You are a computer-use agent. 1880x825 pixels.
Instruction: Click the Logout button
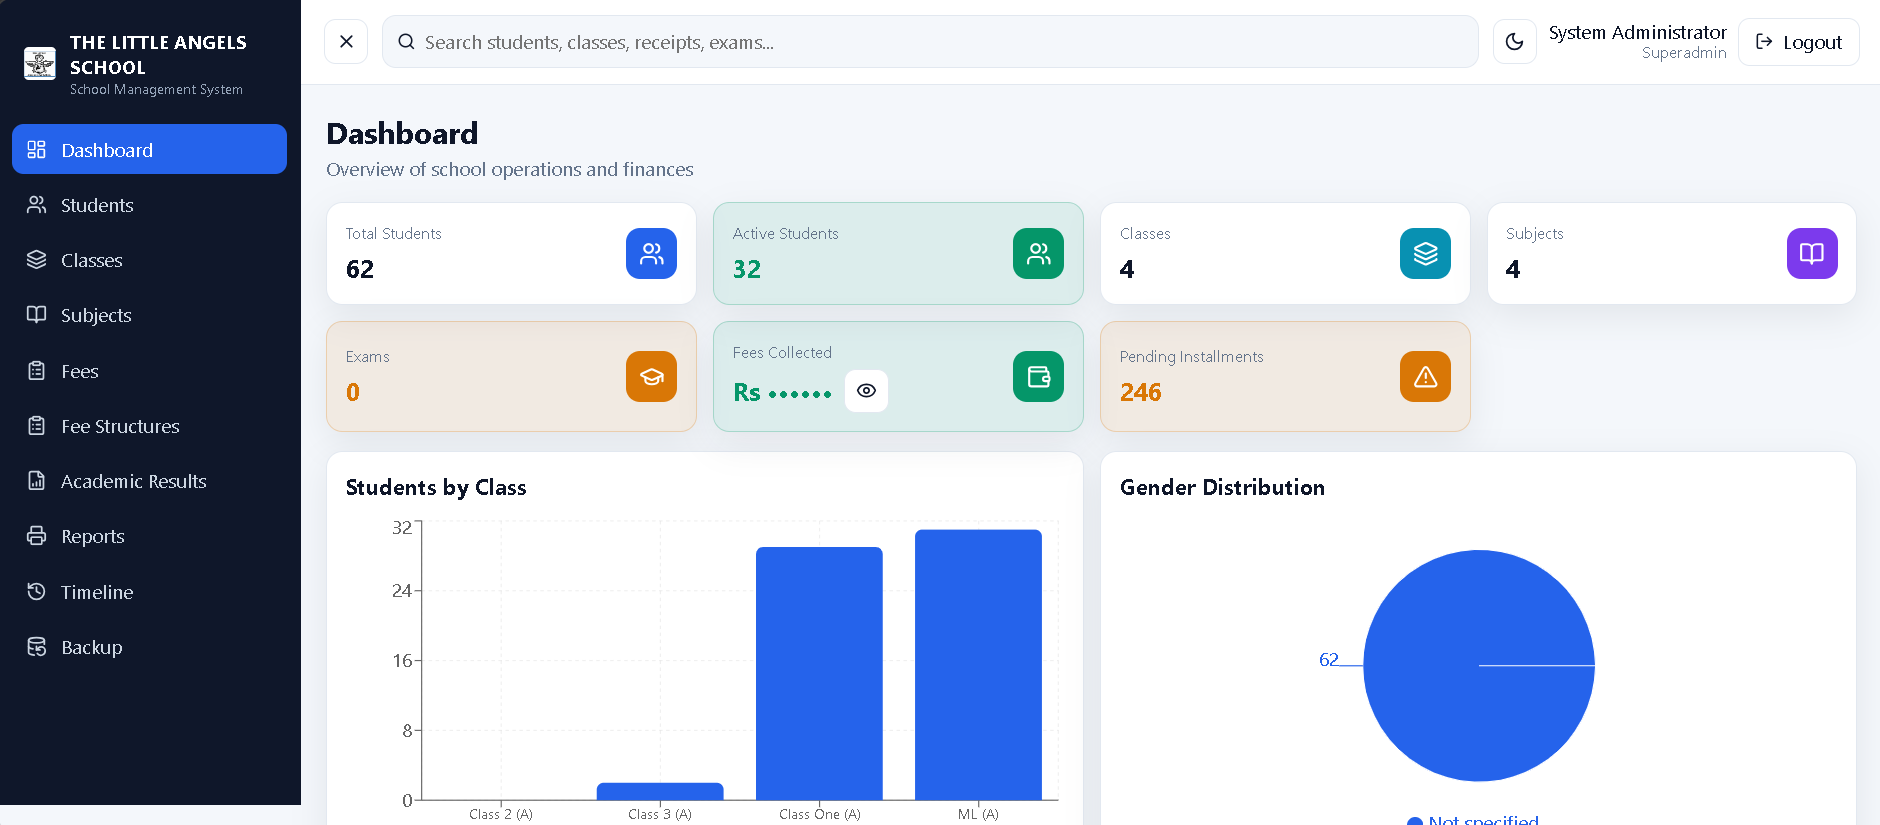pos(1798,42)
